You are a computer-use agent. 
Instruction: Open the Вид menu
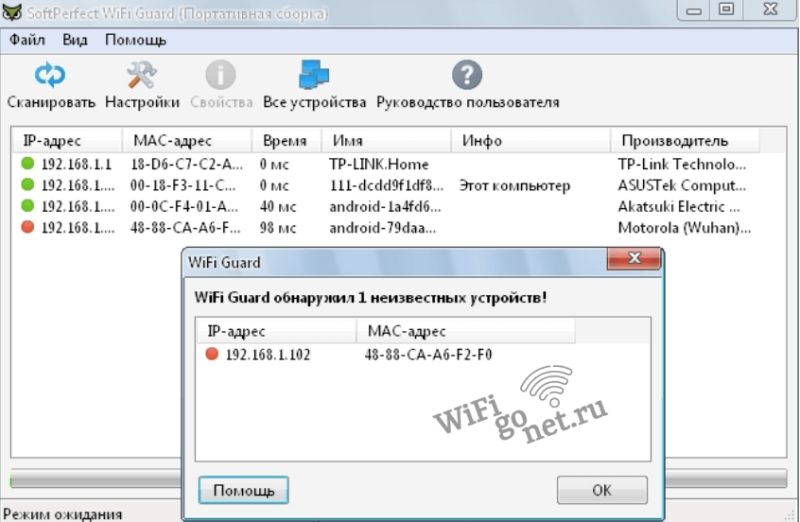tap(74, 40)
